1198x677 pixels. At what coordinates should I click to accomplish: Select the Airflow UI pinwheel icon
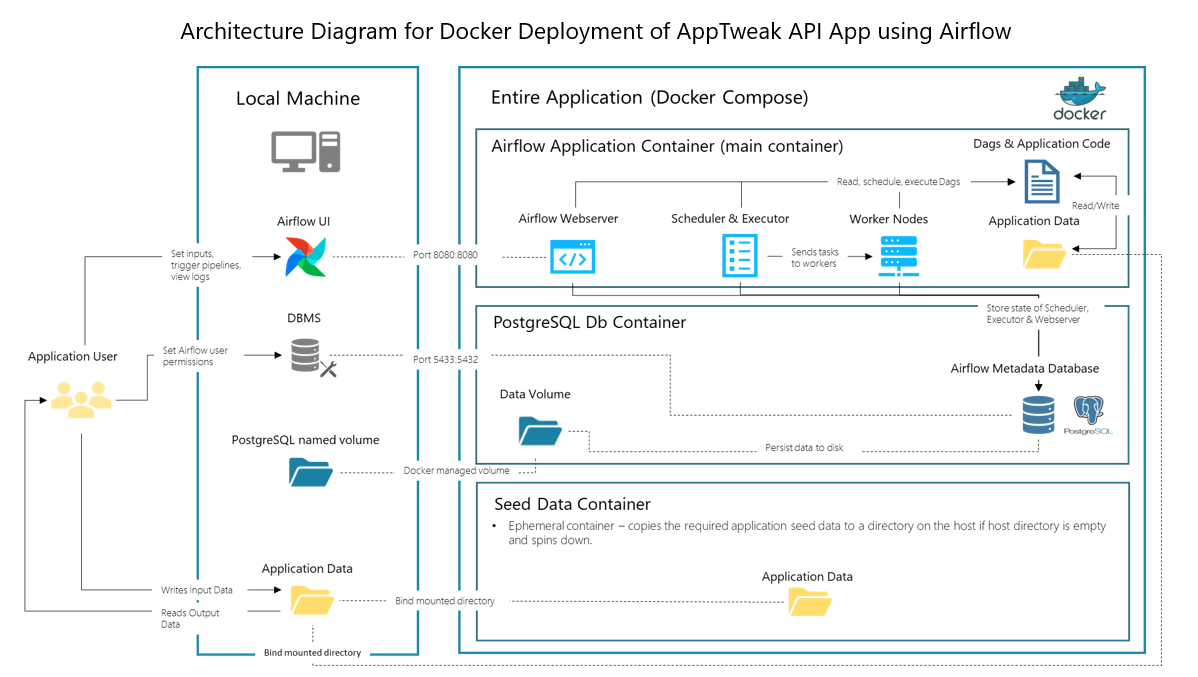(304, 257)
